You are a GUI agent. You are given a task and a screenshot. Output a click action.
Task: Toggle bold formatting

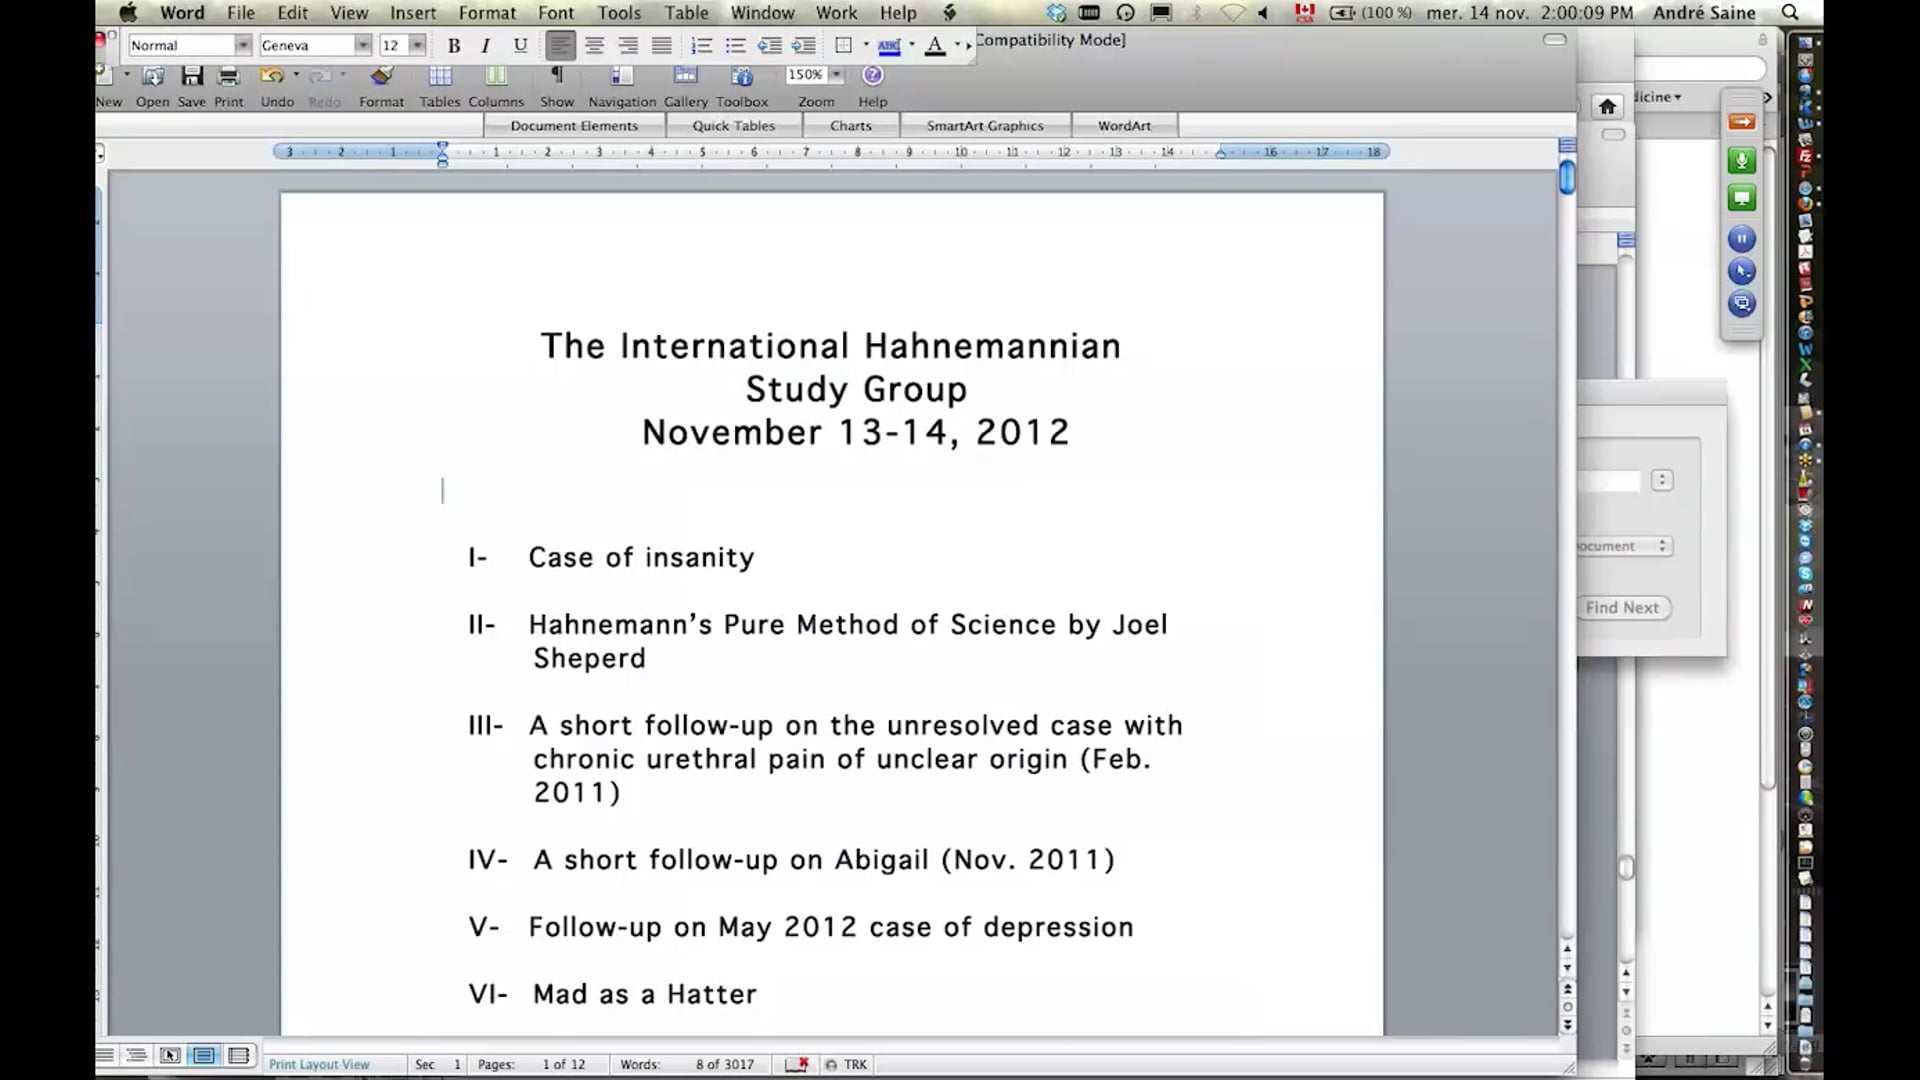[453, 45]
